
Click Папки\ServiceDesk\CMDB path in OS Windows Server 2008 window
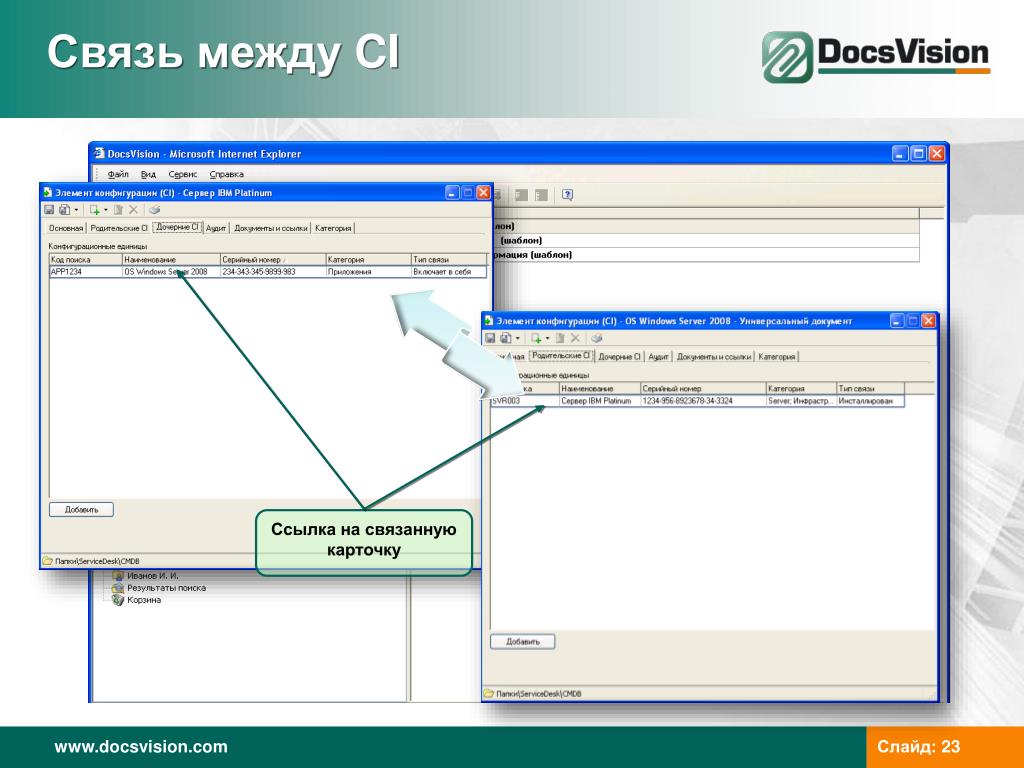tap(538, 694)
